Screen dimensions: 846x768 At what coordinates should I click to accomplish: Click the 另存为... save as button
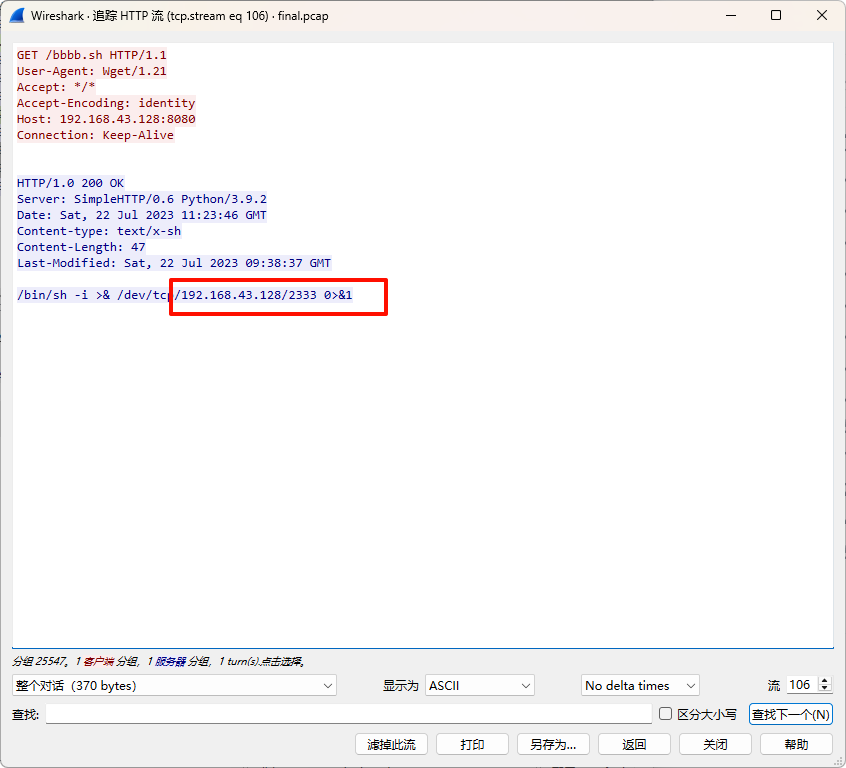(553, 744)
